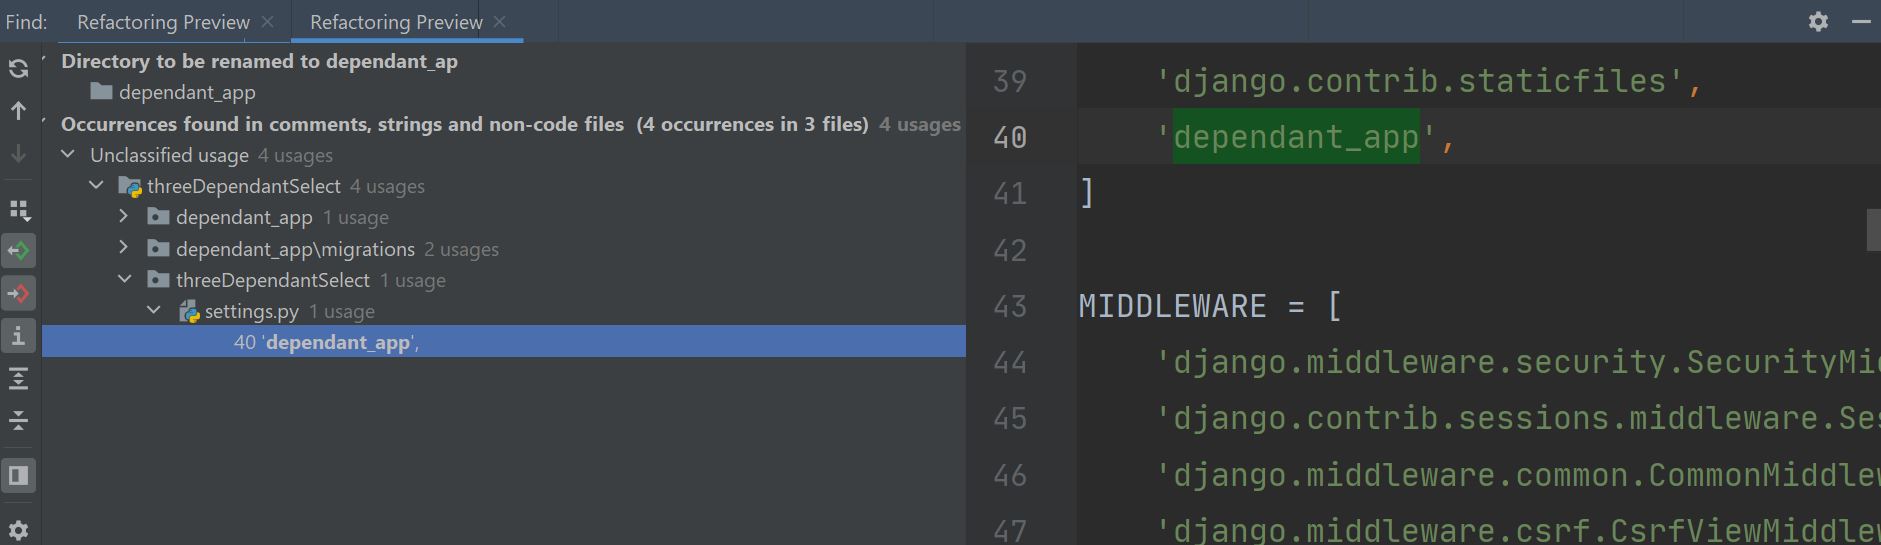Click the Rerun refresh icon
Screen dimensions: 1881x545
point(18,68)
